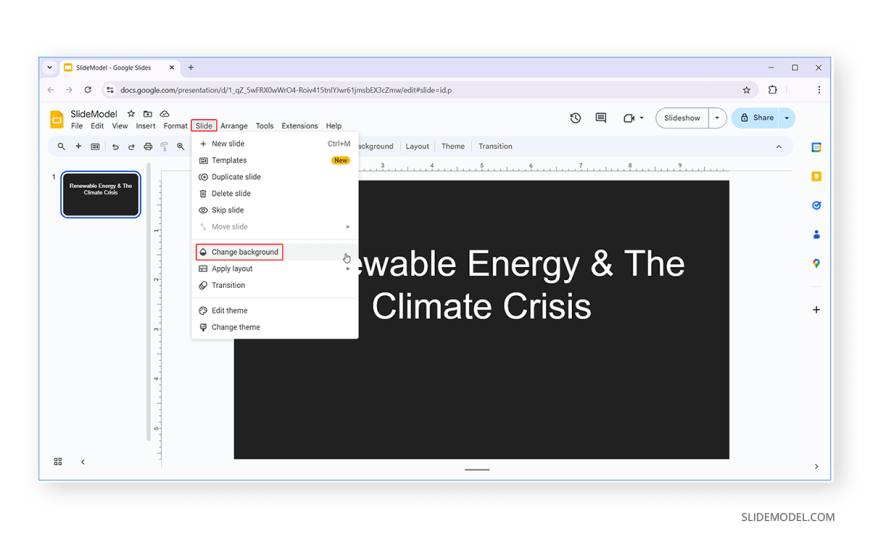Viewport: 870px width, 539px height.
Task: Choose Transition in Slide menu
Action: [x=275, y=285]
